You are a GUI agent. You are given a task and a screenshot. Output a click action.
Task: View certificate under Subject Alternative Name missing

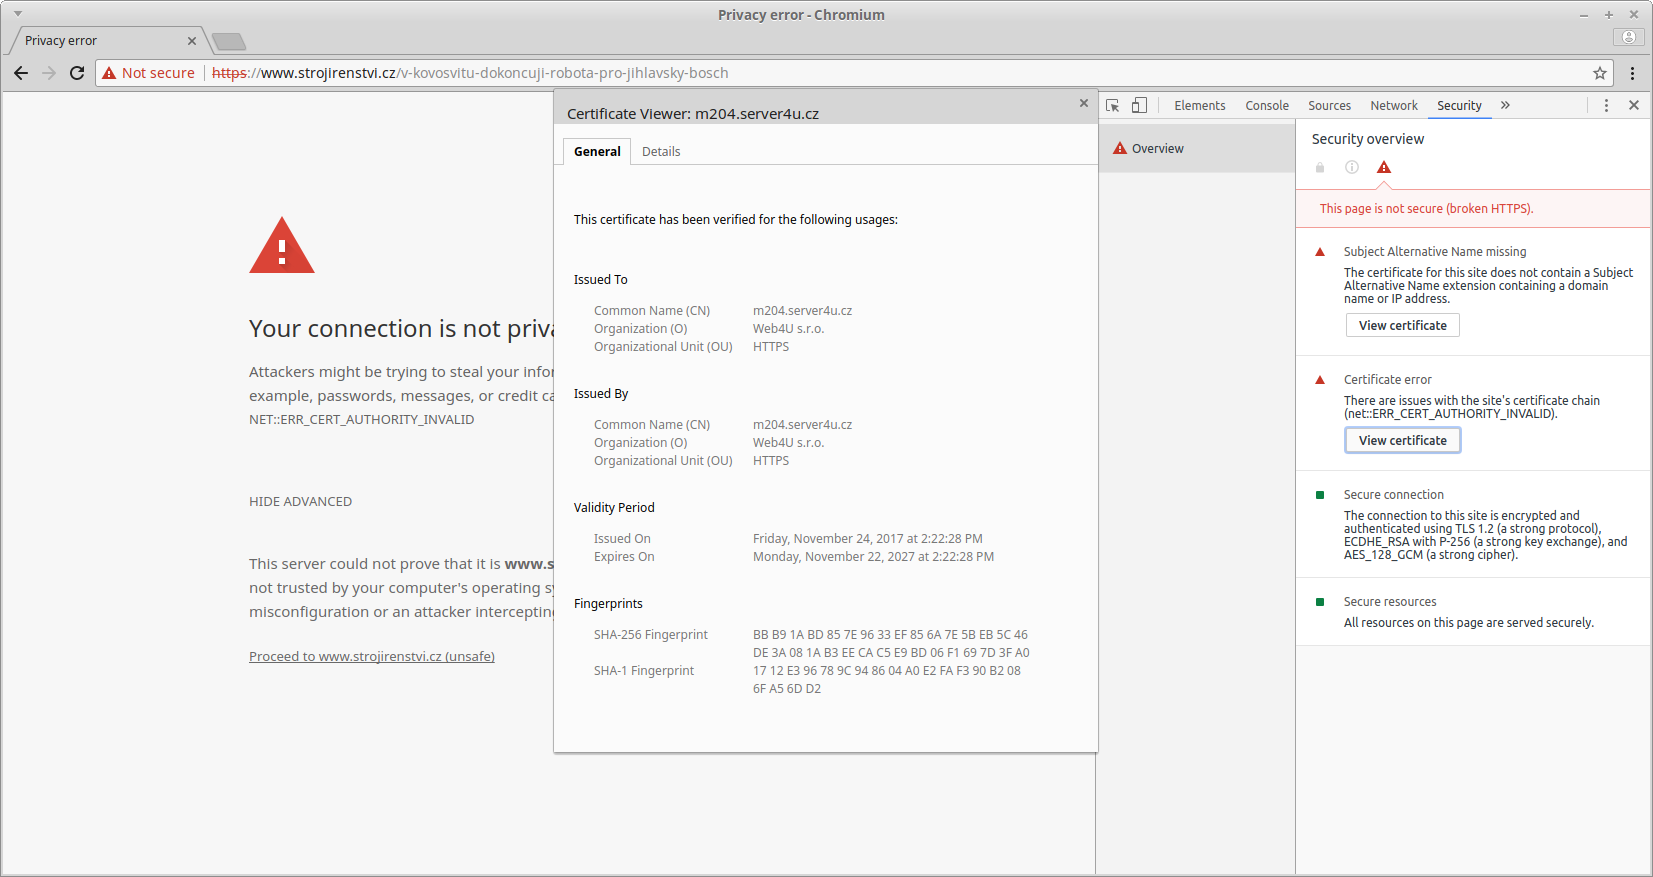1402,326
